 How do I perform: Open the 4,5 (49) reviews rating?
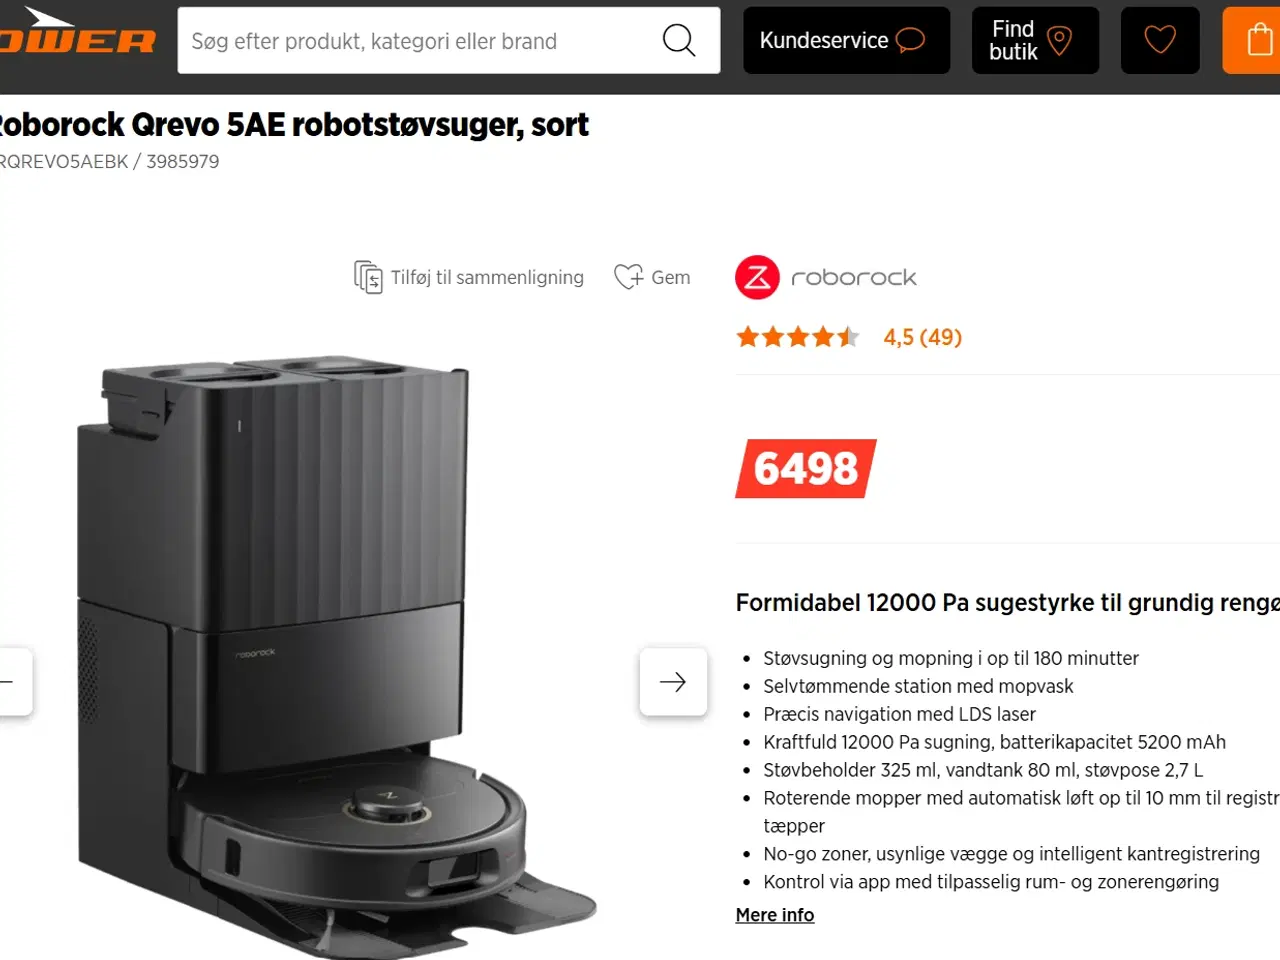click(x=923, y=337)
